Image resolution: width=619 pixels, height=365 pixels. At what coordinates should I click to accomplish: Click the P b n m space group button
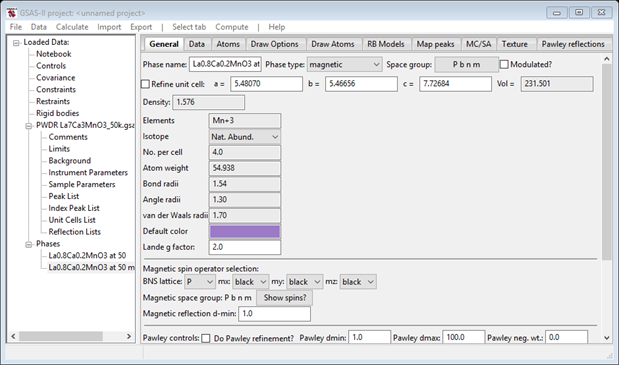[x=466, y=64]
